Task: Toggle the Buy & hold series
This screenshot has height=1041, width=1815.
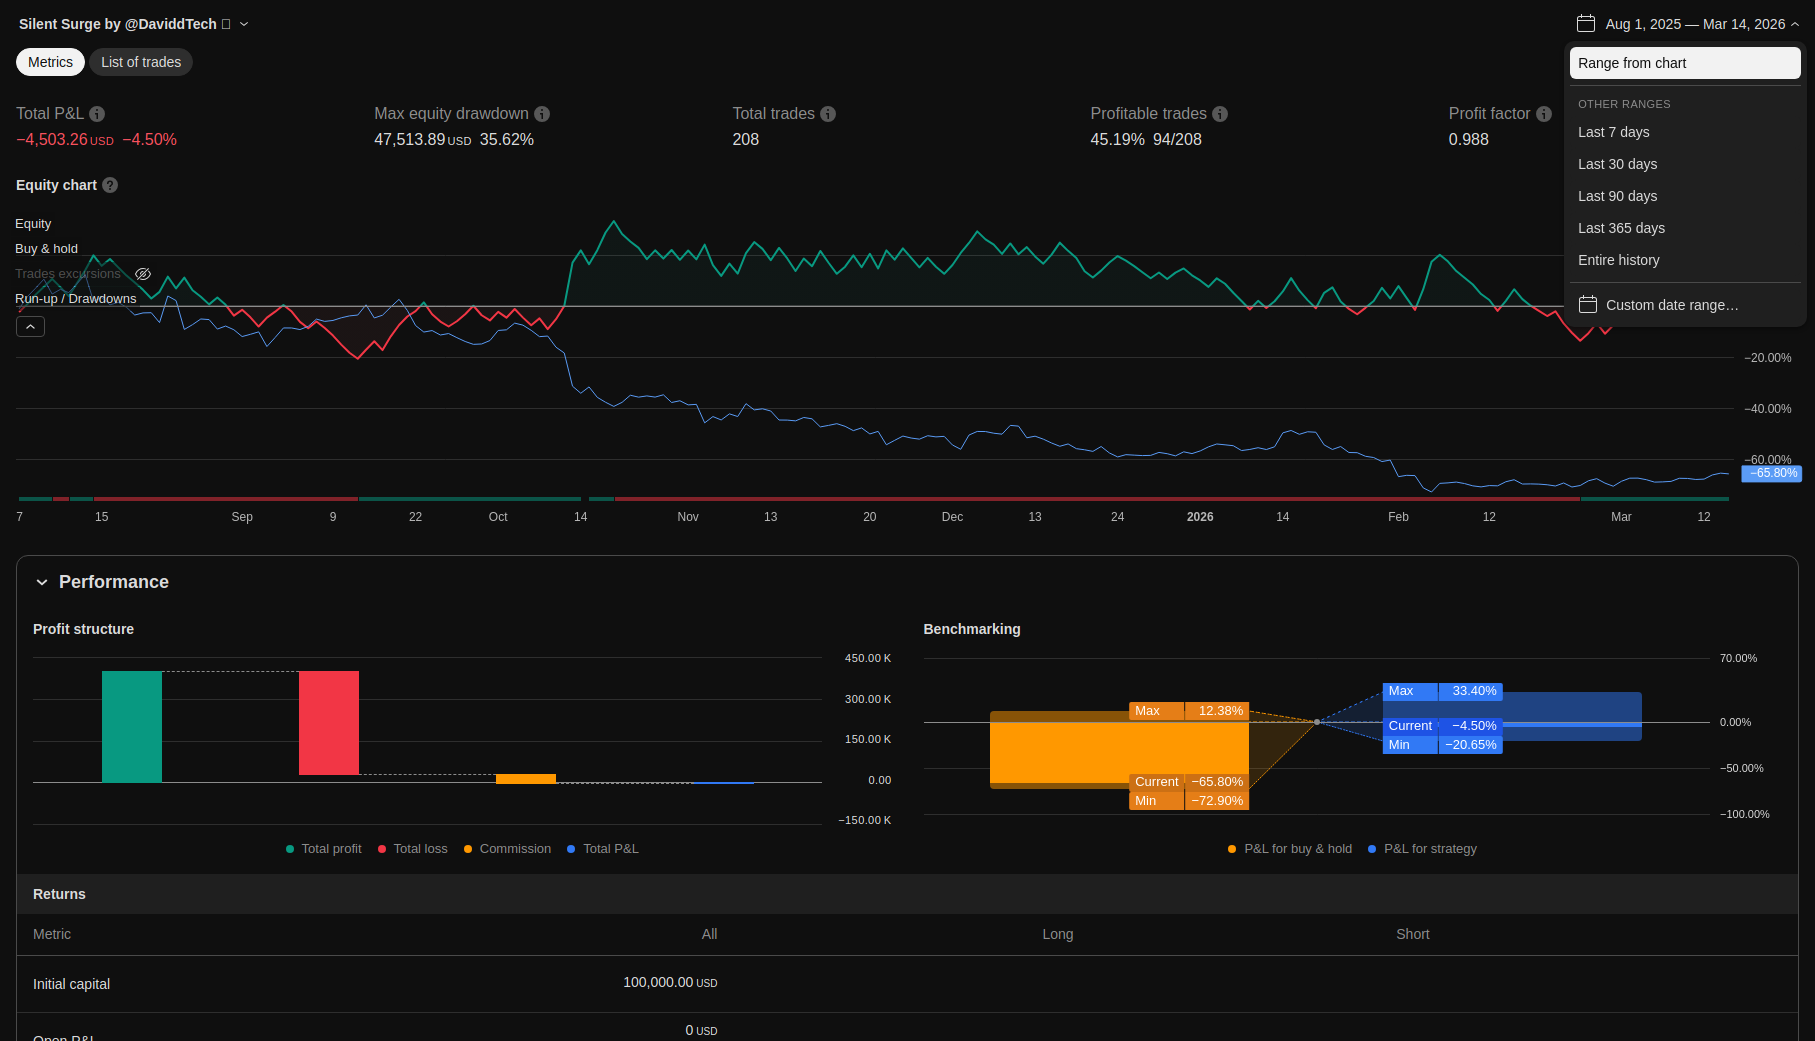Action: [x=46, y=249]
